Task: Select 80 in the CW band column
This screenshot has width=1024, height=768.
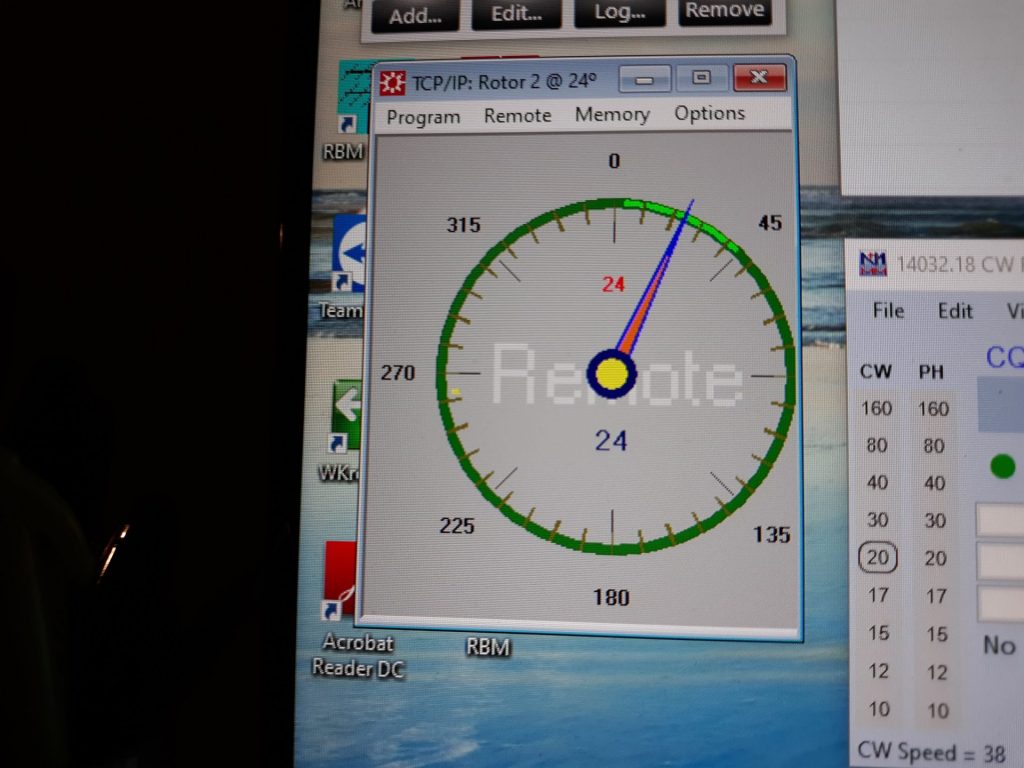Action: 876,445
